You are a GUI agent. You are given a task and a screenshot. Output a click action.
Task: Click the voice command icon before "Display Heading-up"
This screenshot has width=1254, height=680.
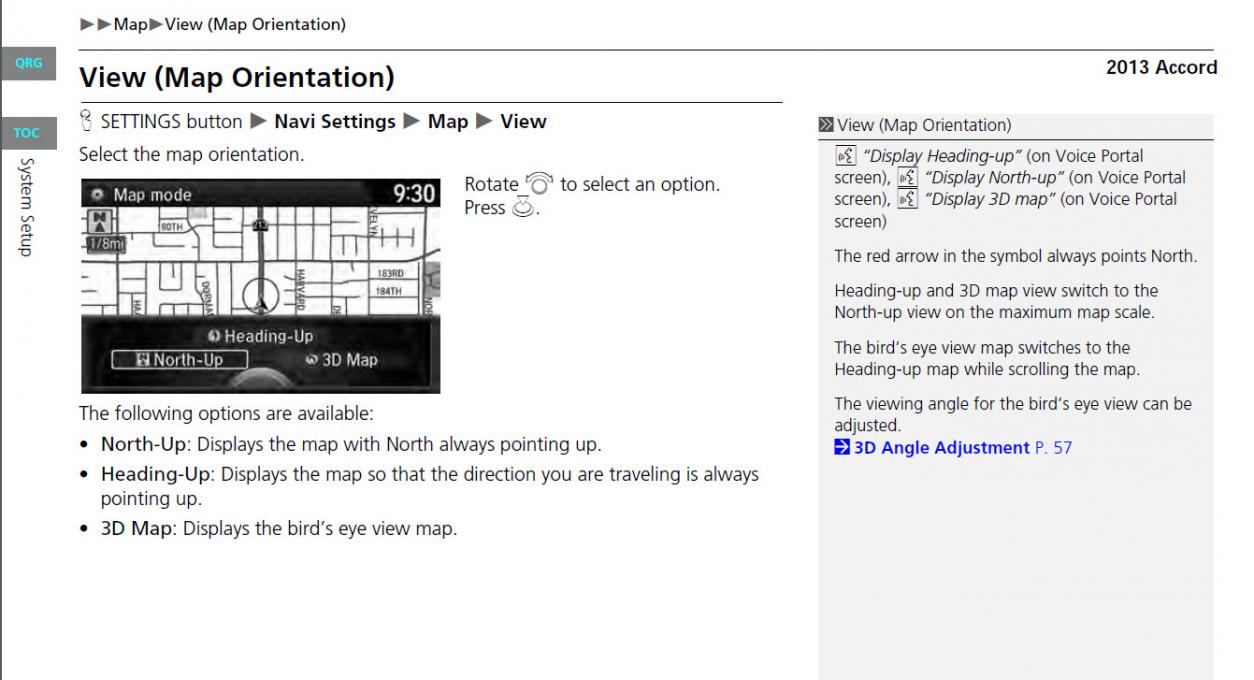pyautogui.click(x=844, y=156)
